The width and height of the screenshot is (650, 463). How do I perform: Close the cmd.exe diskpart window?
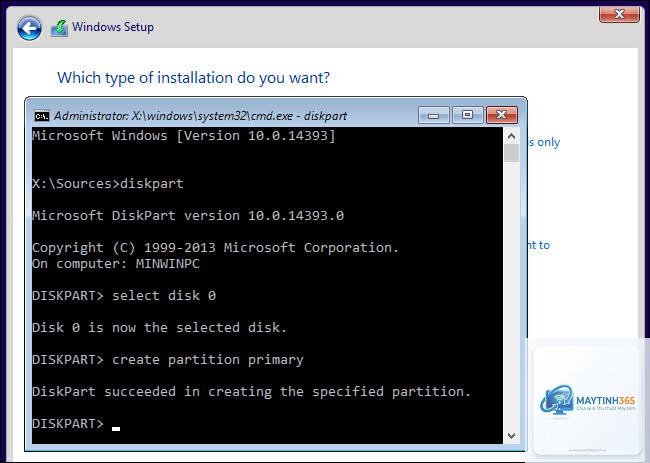501,115
